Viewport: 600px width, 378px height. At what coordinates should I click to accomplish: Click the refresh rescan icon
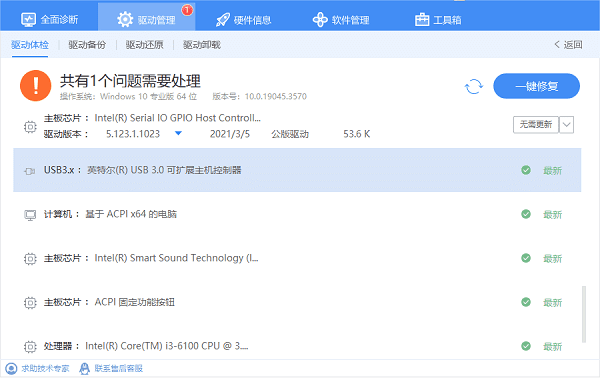(x=474, y=86)
